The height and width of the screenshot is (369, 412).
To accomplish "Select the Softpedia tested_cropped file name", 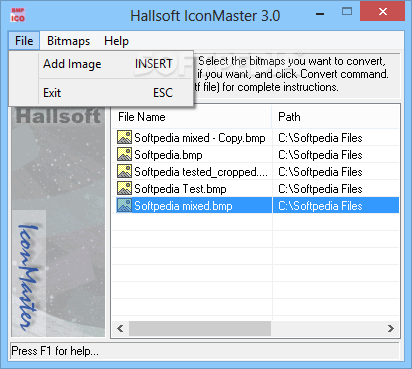I will [x=201, y=172].
